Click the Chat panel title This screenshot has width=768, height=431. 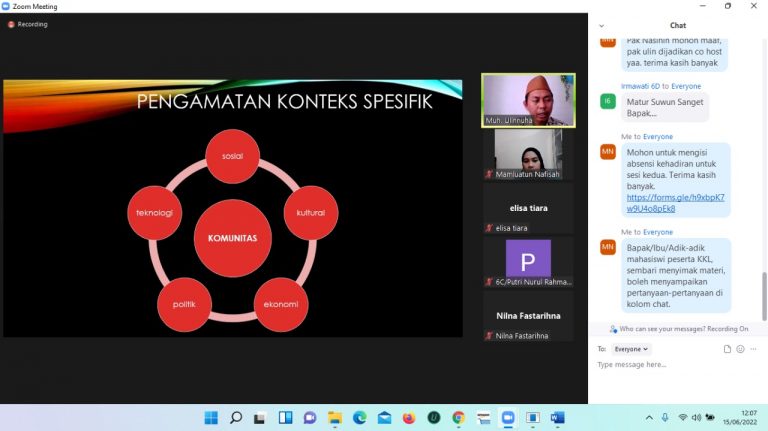(678, 25)
